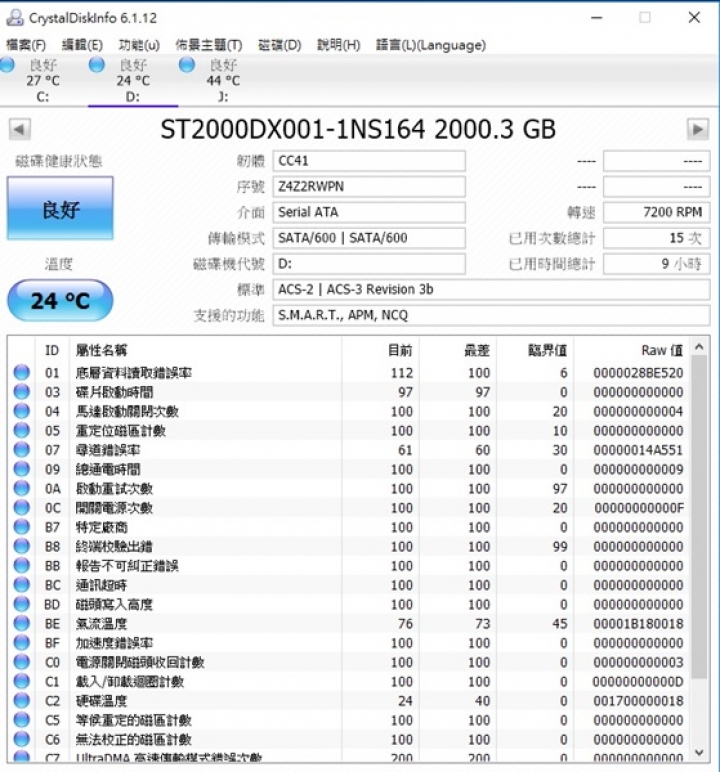The width and height of the screenshot is (720, 772).
Task: Open the 檔案(F) menu
Action: (x=26, y=45)
